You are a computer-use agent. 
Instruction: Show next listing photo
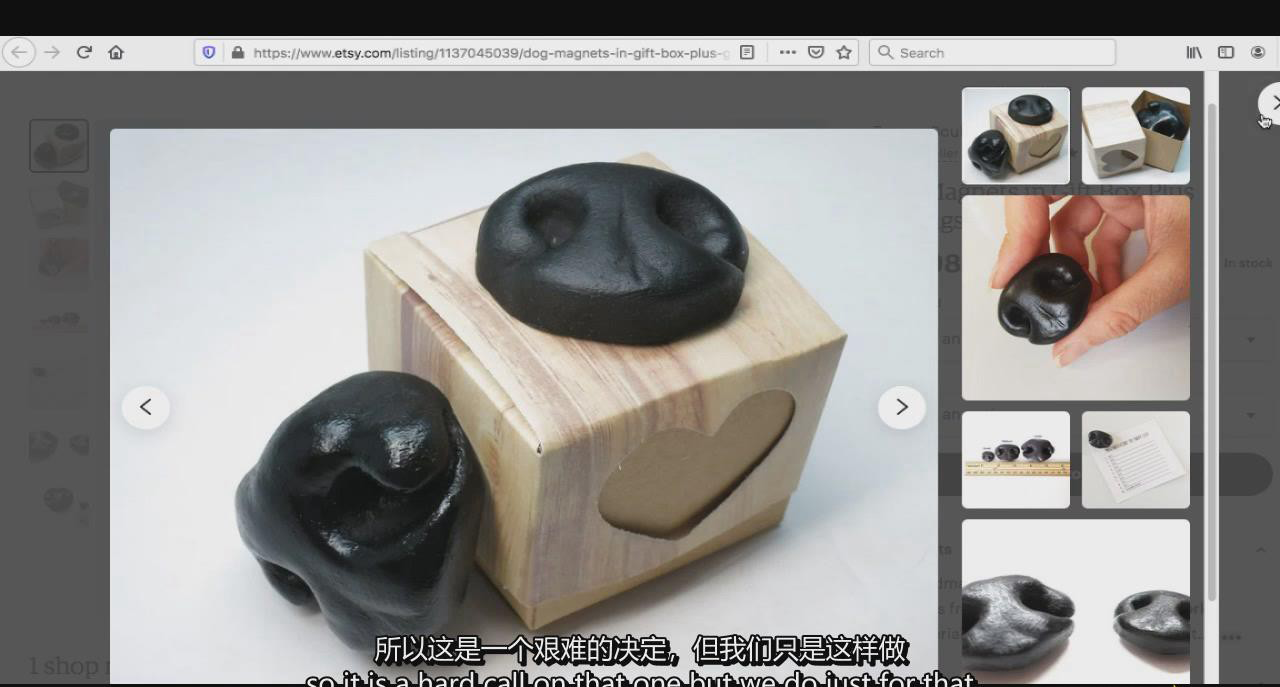(x=902, y=406)
